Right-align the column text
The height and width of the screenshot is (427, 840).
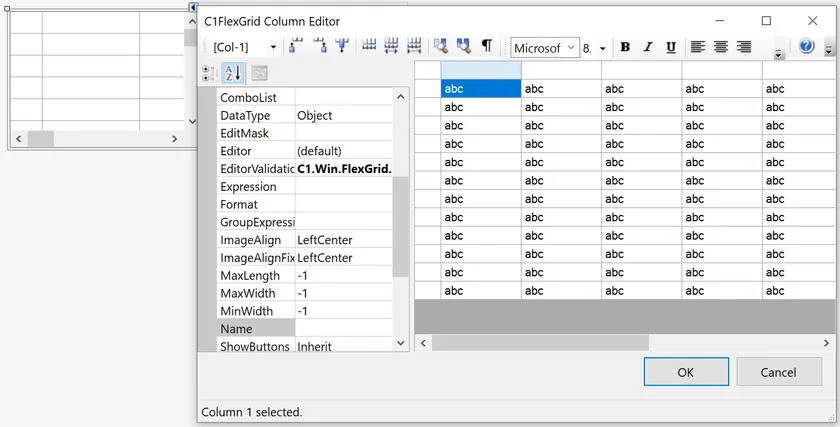pyautogui.click(x=743, y=47)
